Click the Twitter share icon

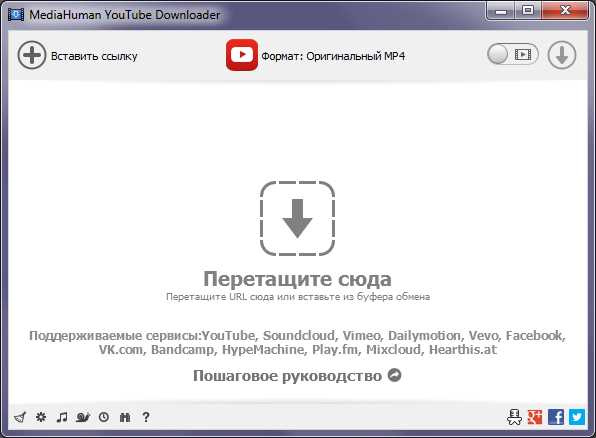[577, 417]
